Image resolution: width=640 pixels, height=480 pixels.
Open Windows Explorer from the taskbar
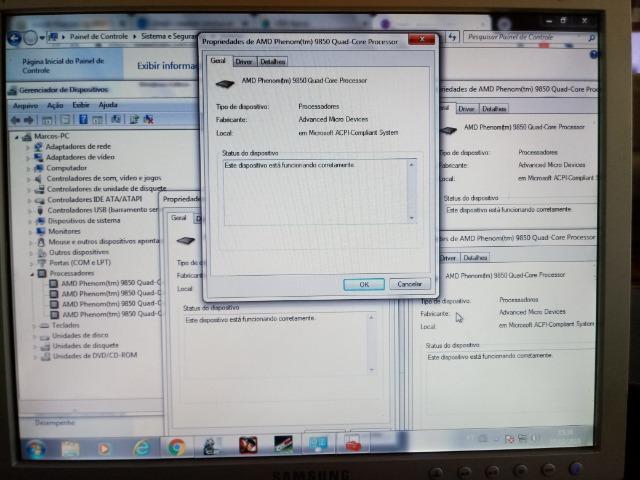[x=70, y=449]
